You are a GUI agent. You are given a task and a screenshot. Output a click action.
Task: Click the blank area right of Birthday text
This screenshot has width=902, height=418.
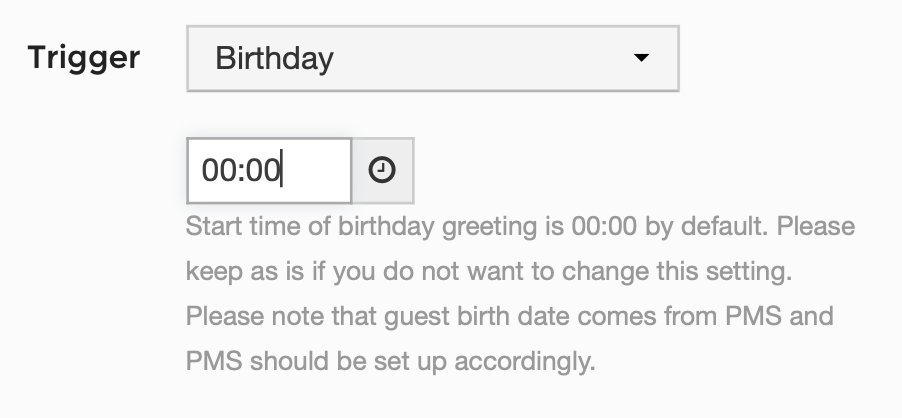tap(483, 58)
